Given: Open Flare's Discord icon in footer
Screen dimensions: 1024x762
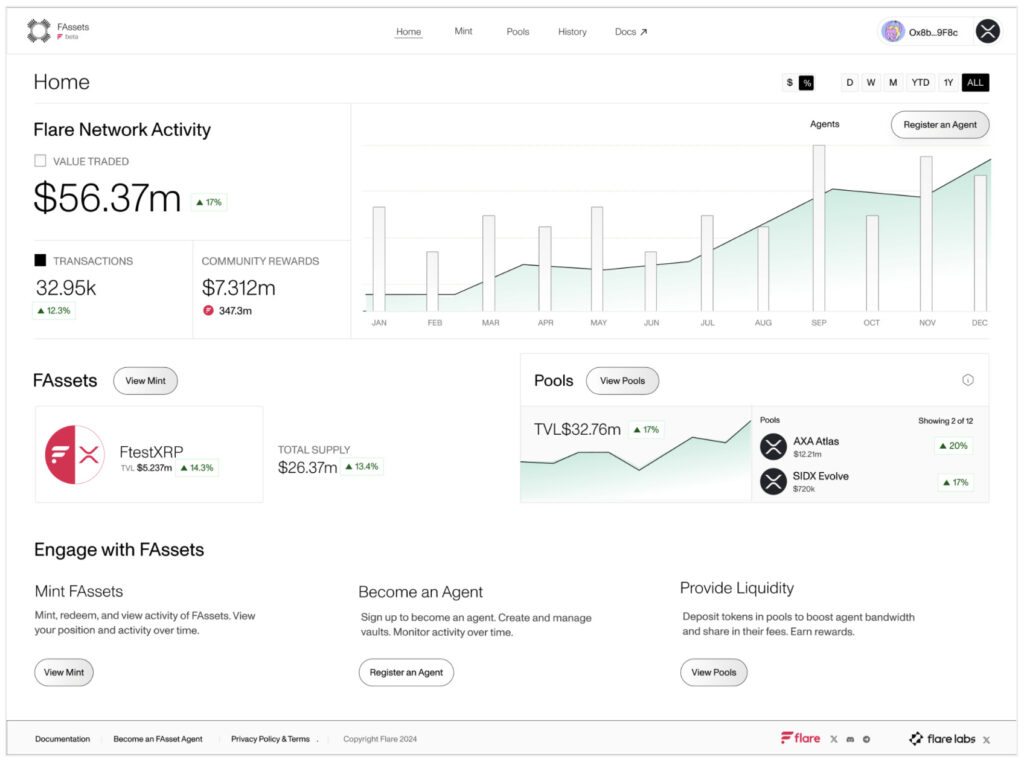Looking at the screenshot, I should (850, 739).
